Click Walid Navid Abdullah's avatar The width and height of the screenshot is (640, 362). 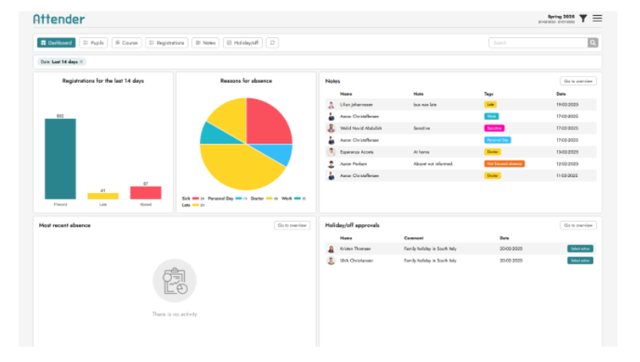coord(331,129)
